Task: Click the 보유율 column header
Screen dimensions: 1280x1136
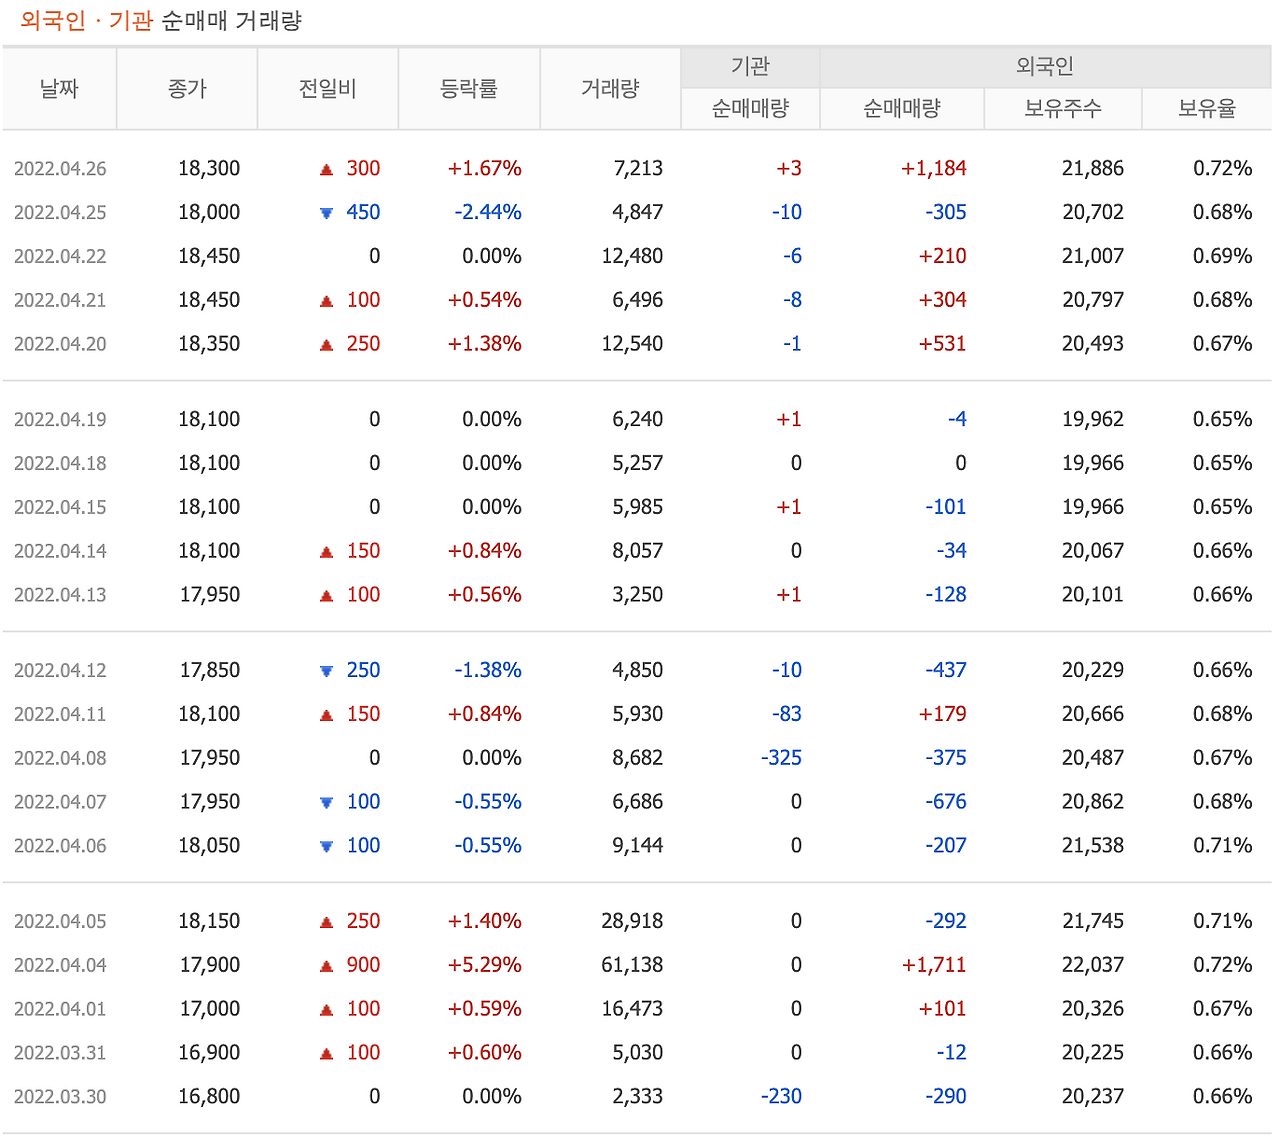Action: point(1207,108)
